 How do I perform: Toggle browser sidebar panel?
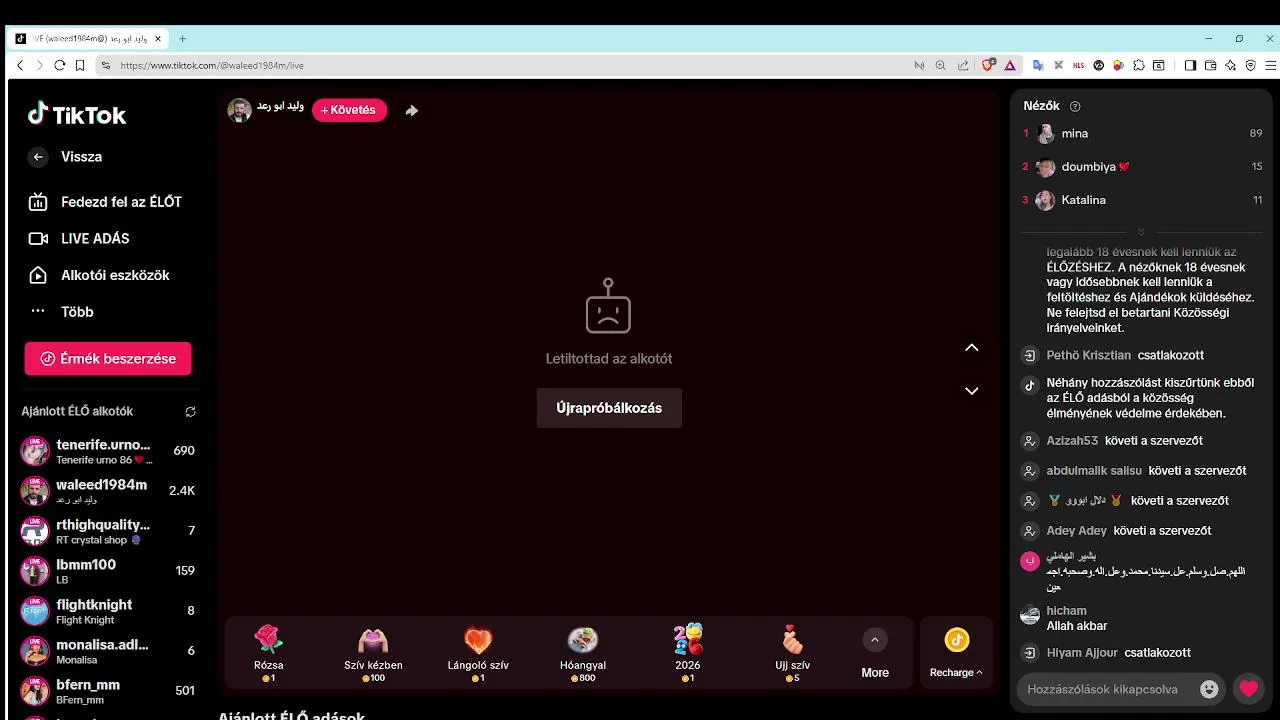point(1190,65)
